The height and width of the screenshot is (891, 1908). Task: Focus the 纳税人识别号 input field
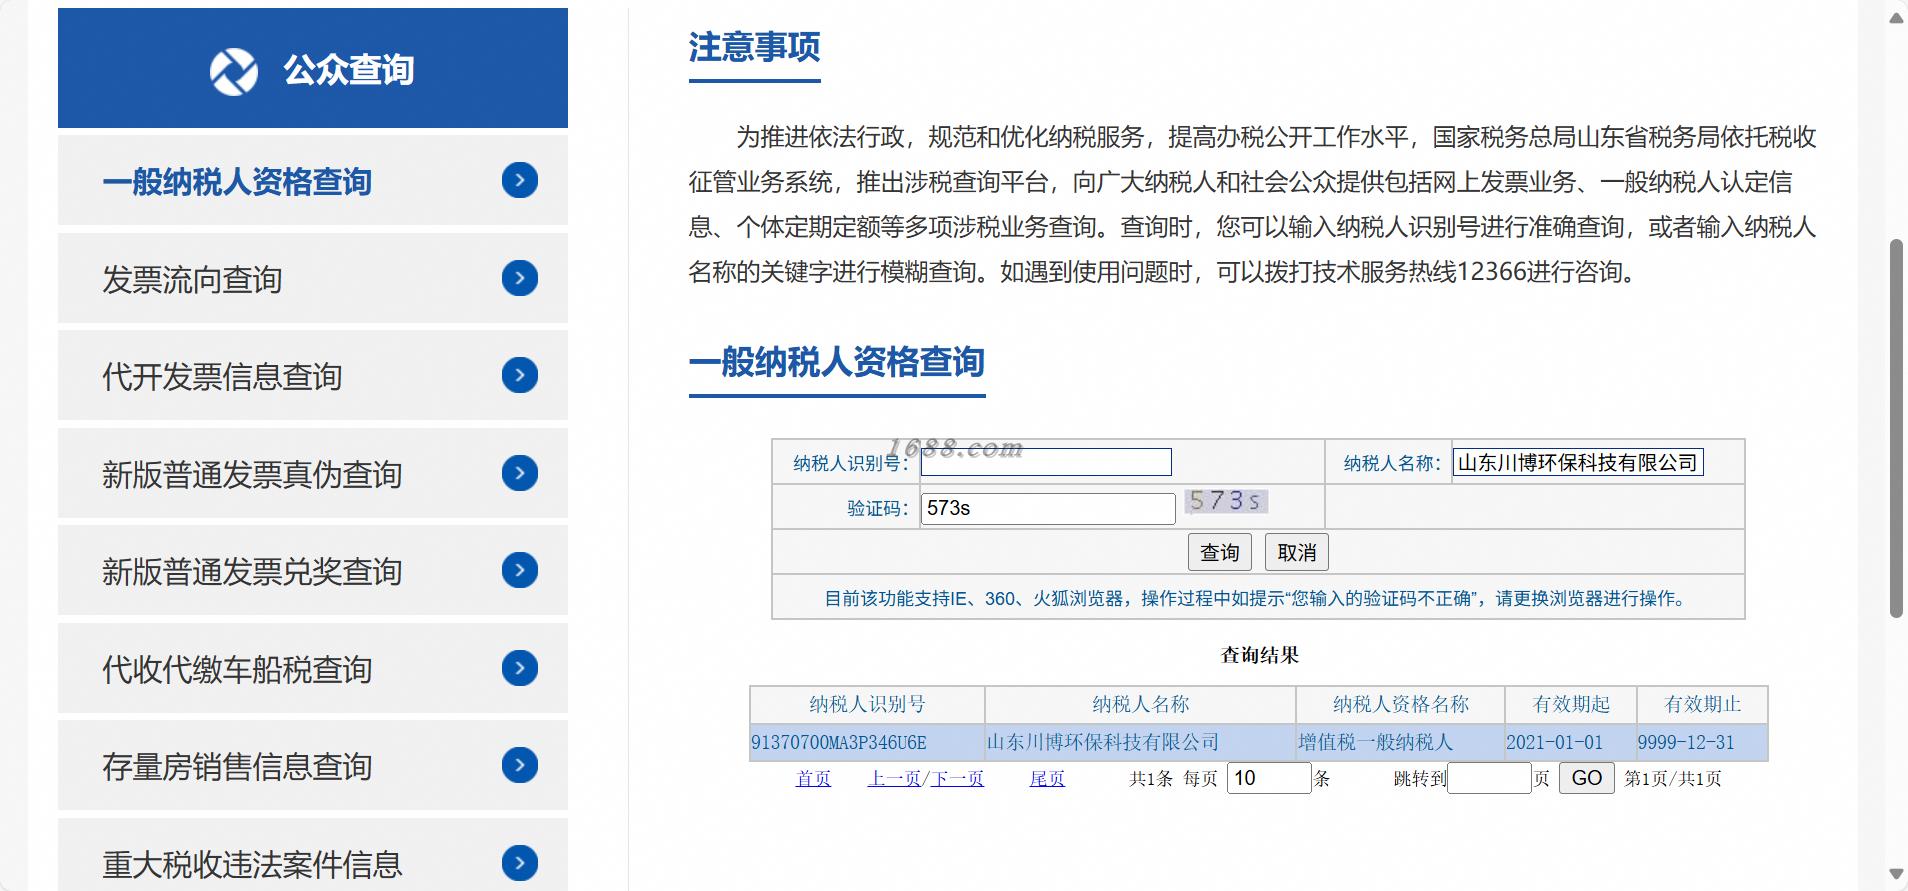(1046, 462)
